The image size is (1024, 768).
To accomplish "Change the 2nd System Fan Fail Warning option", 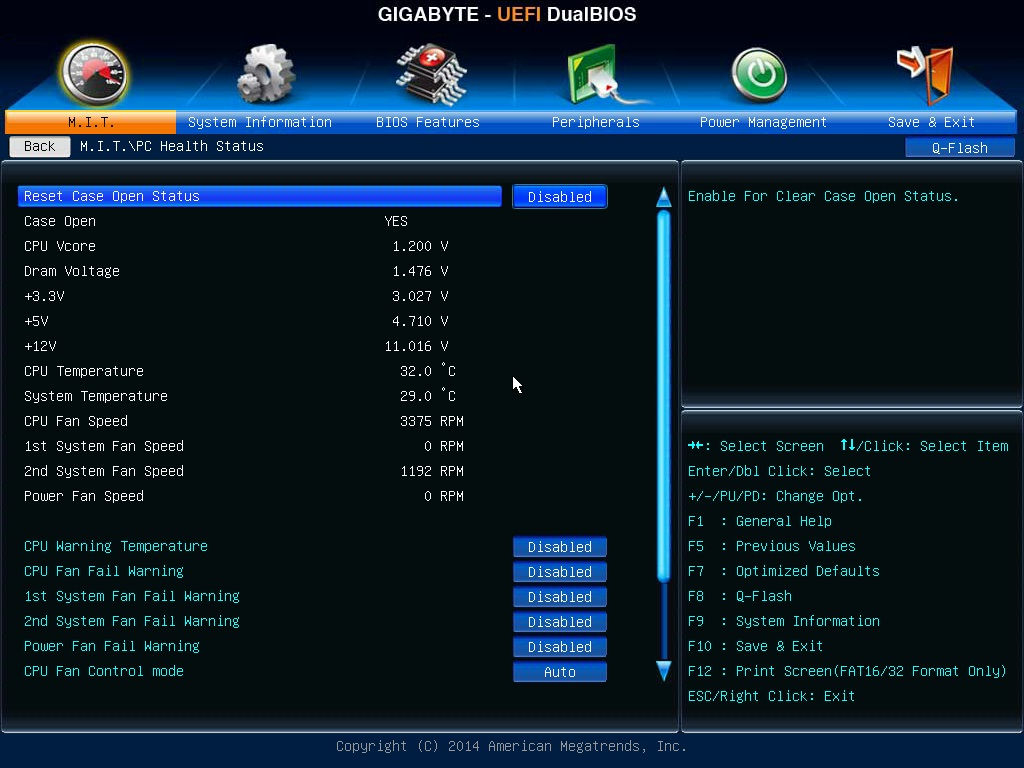I will pos(560,622).
